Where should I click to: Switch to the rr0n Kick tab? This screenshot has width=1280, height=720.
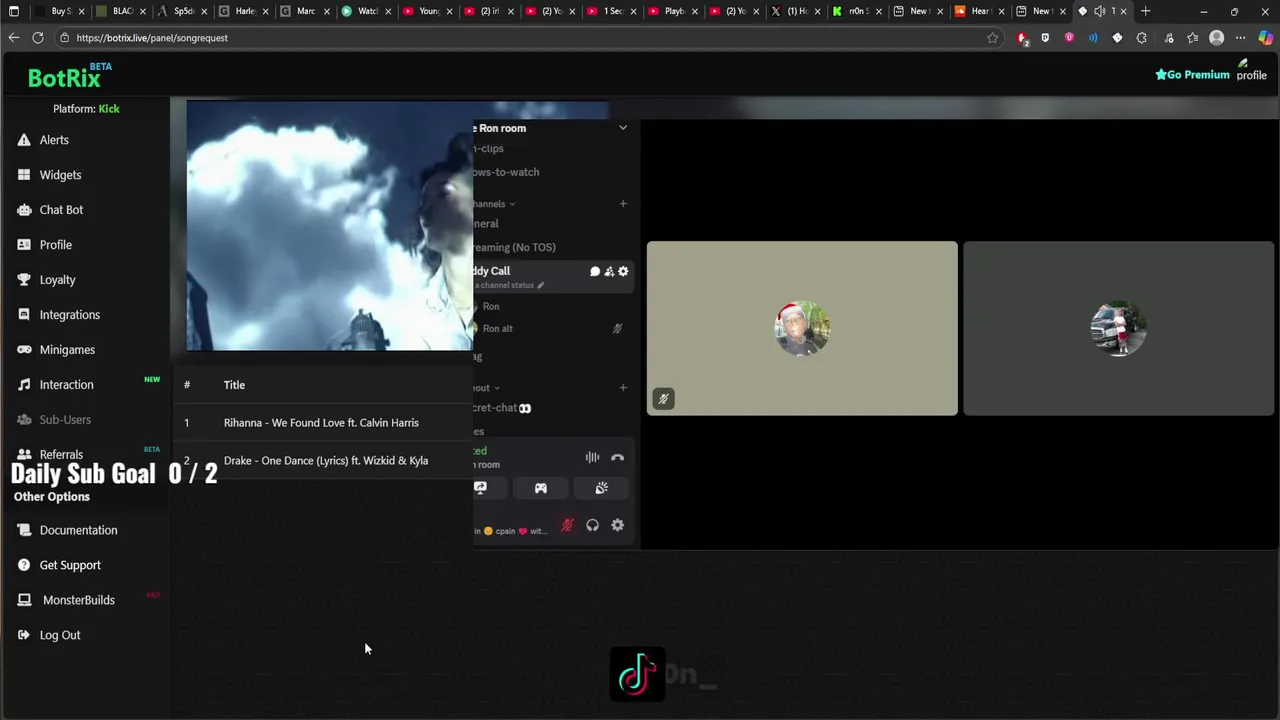(x=855, y=11)
